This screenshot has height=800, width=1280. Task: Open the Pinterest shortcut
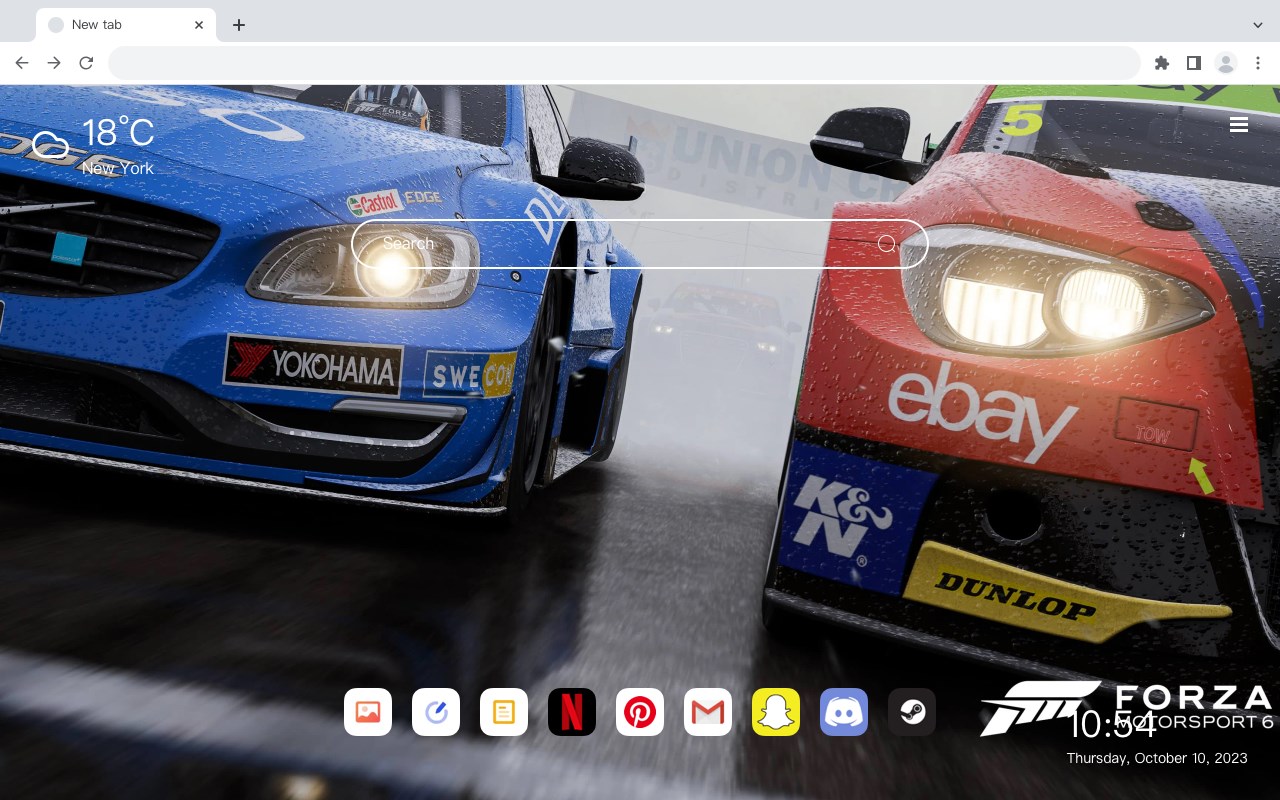[640, 712]
